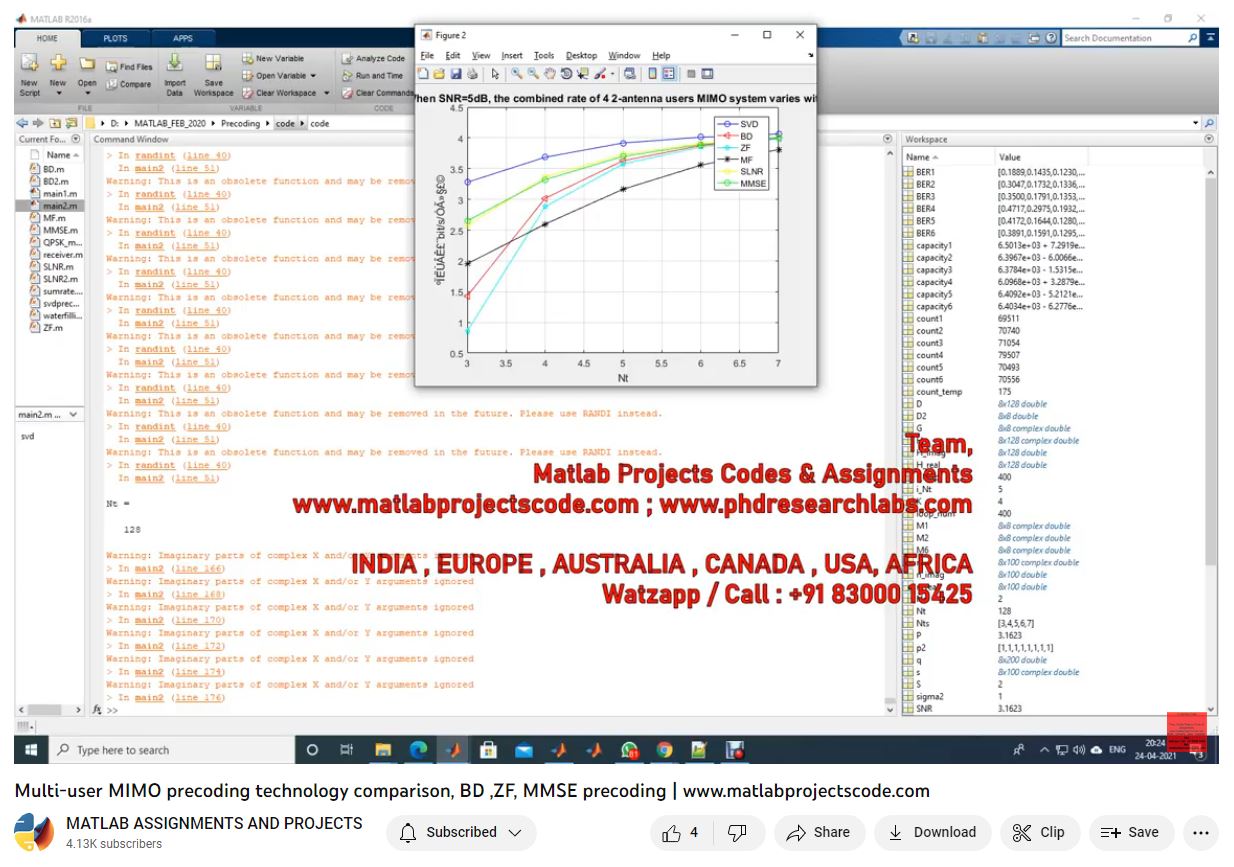Toggle the Edit Plot arrow tool

coord(495,74)
